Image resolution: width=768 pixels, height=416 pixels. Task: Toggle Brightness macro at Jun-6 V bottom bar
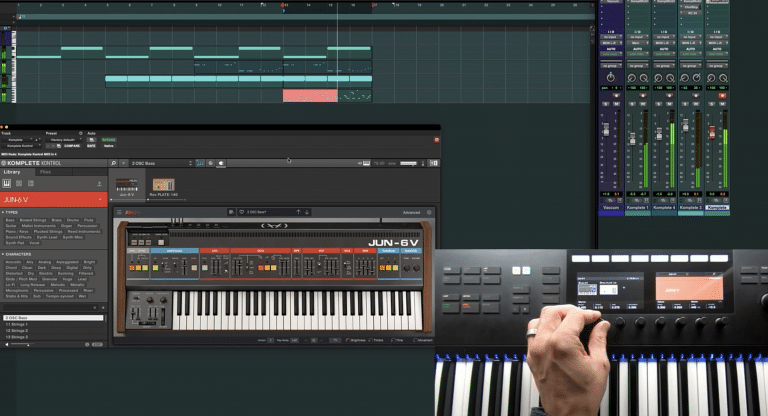[x=357, y=340]
